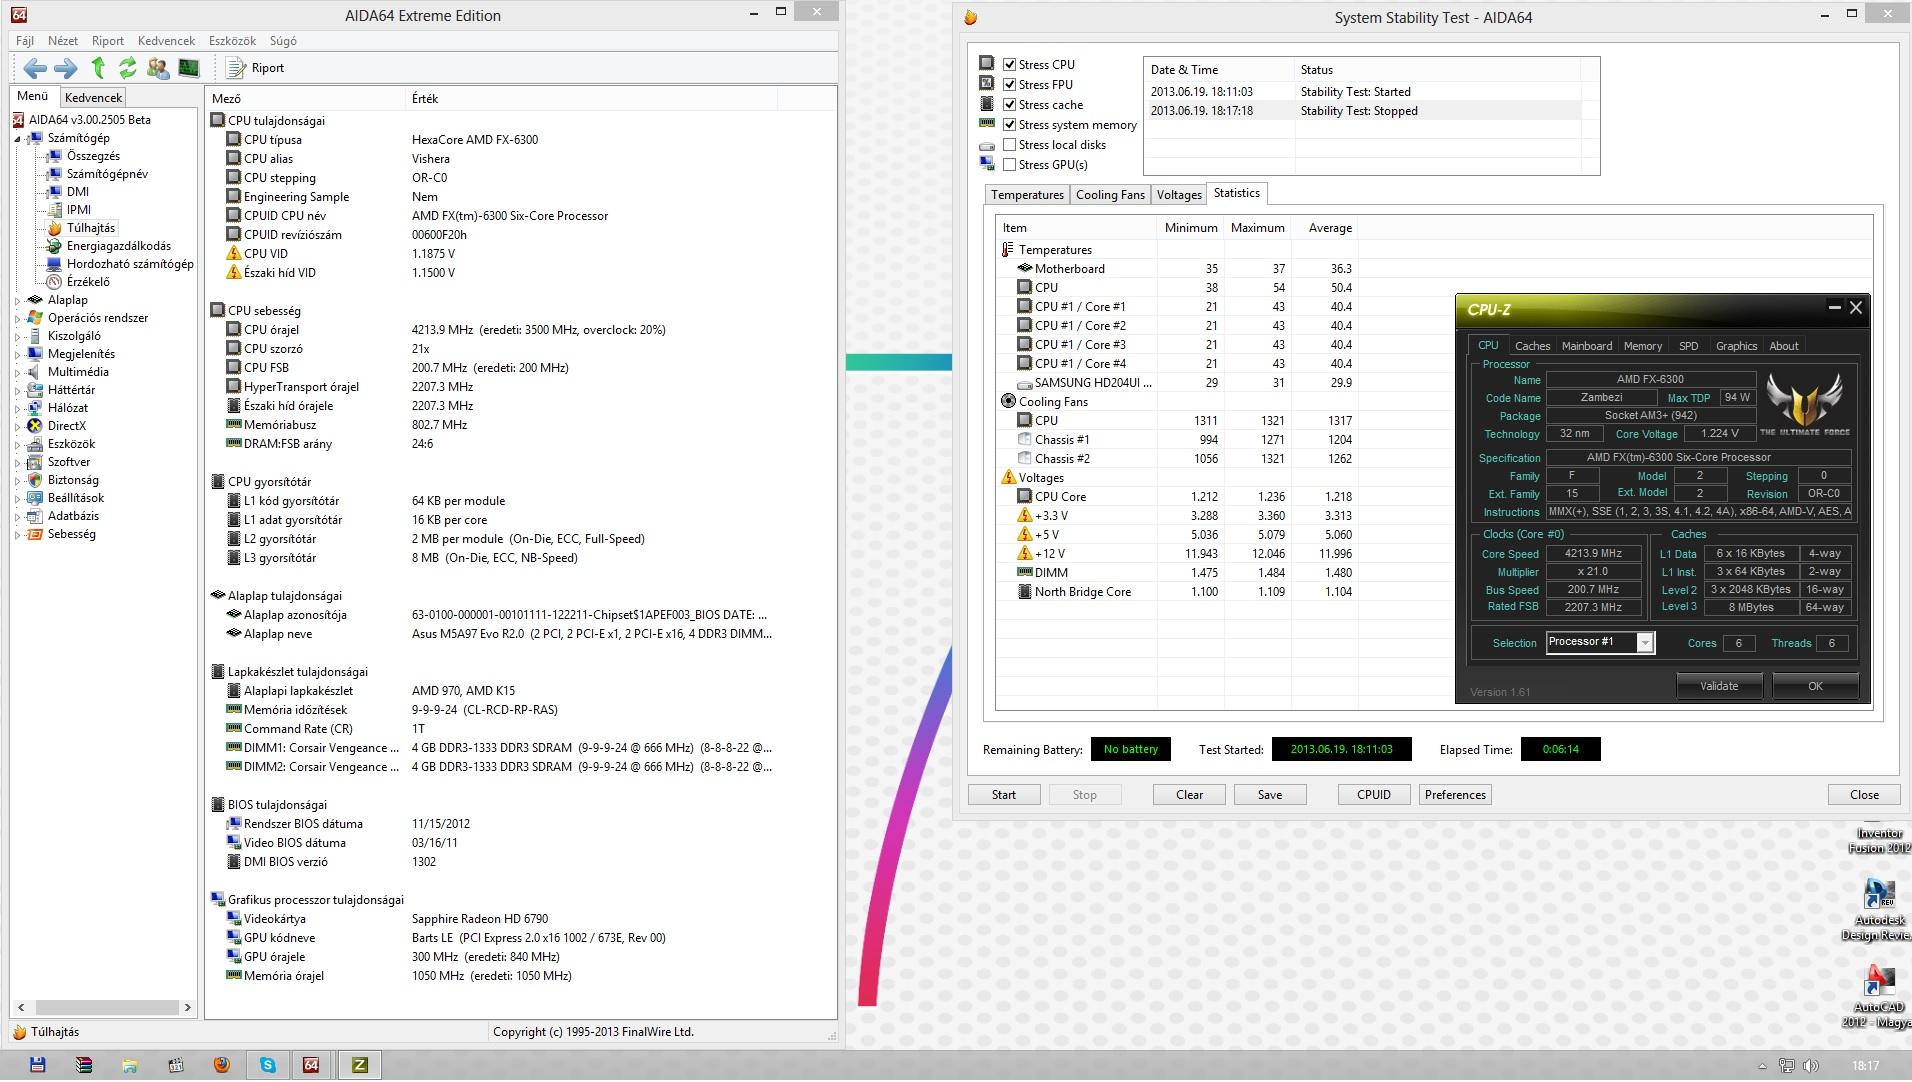Expand the Alaplap tree node
This screenshot has width=1912, height=1082.
coord(18,300)
